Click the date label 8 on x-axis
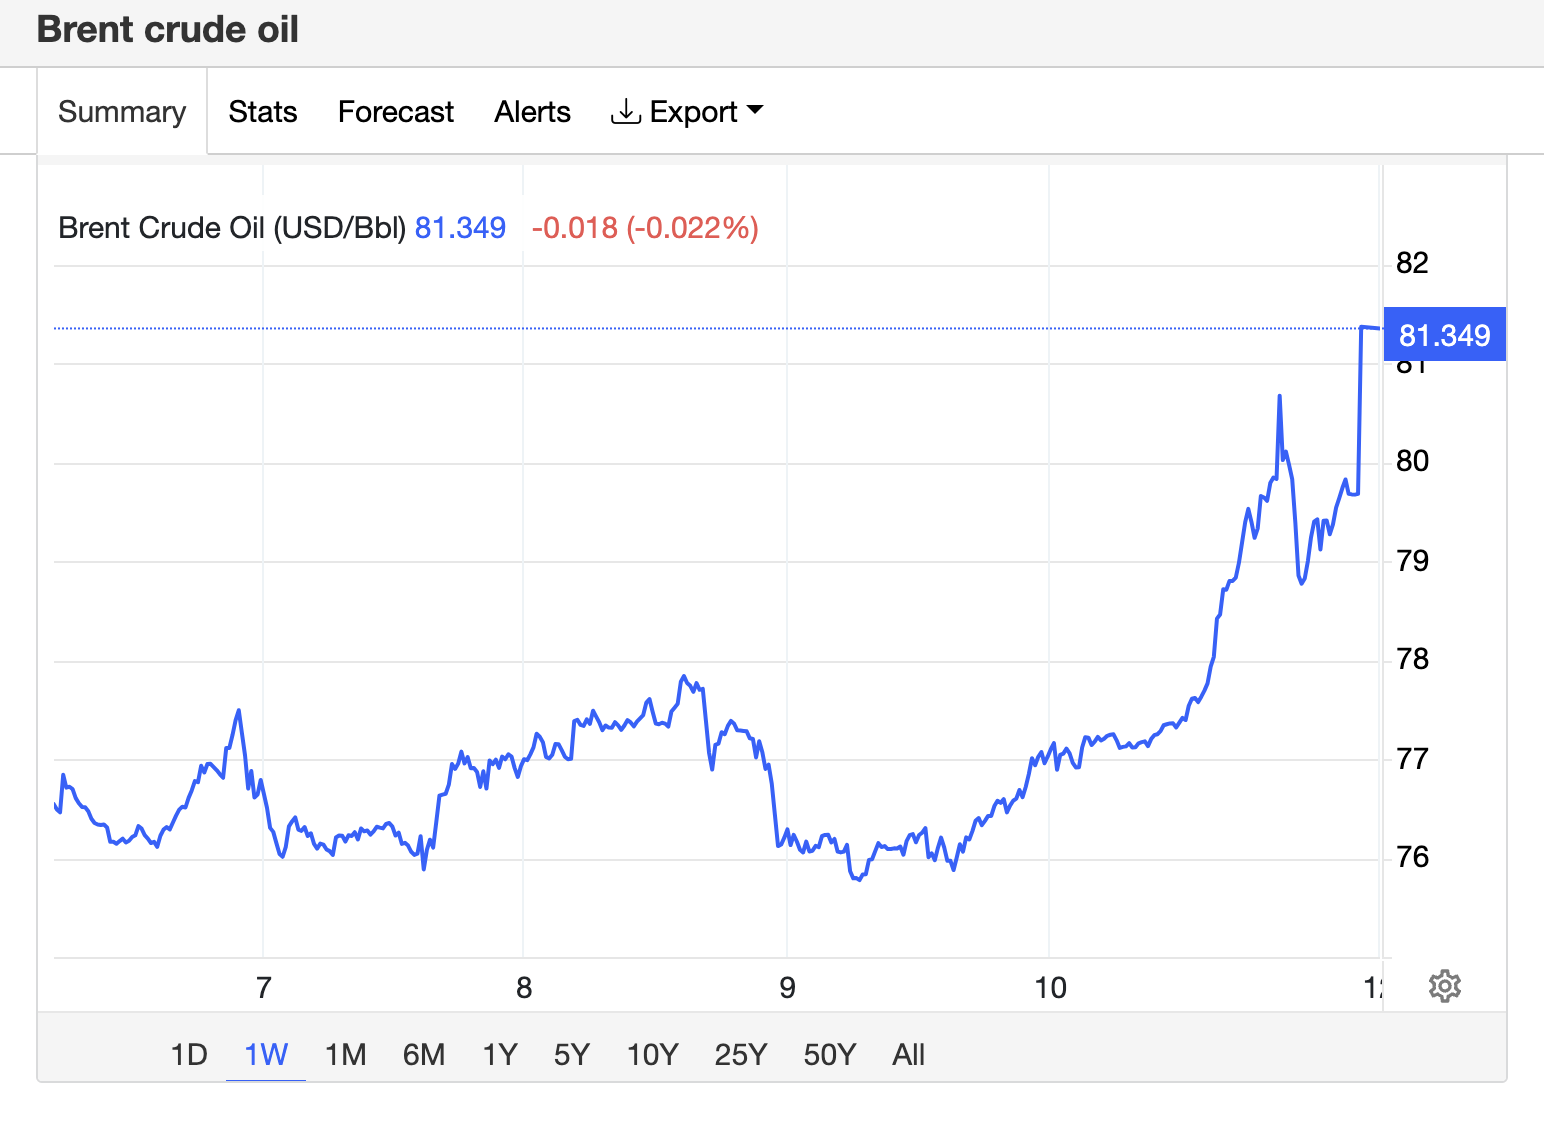Viewport: 1544px width, 1126px height. click(524, 988)
